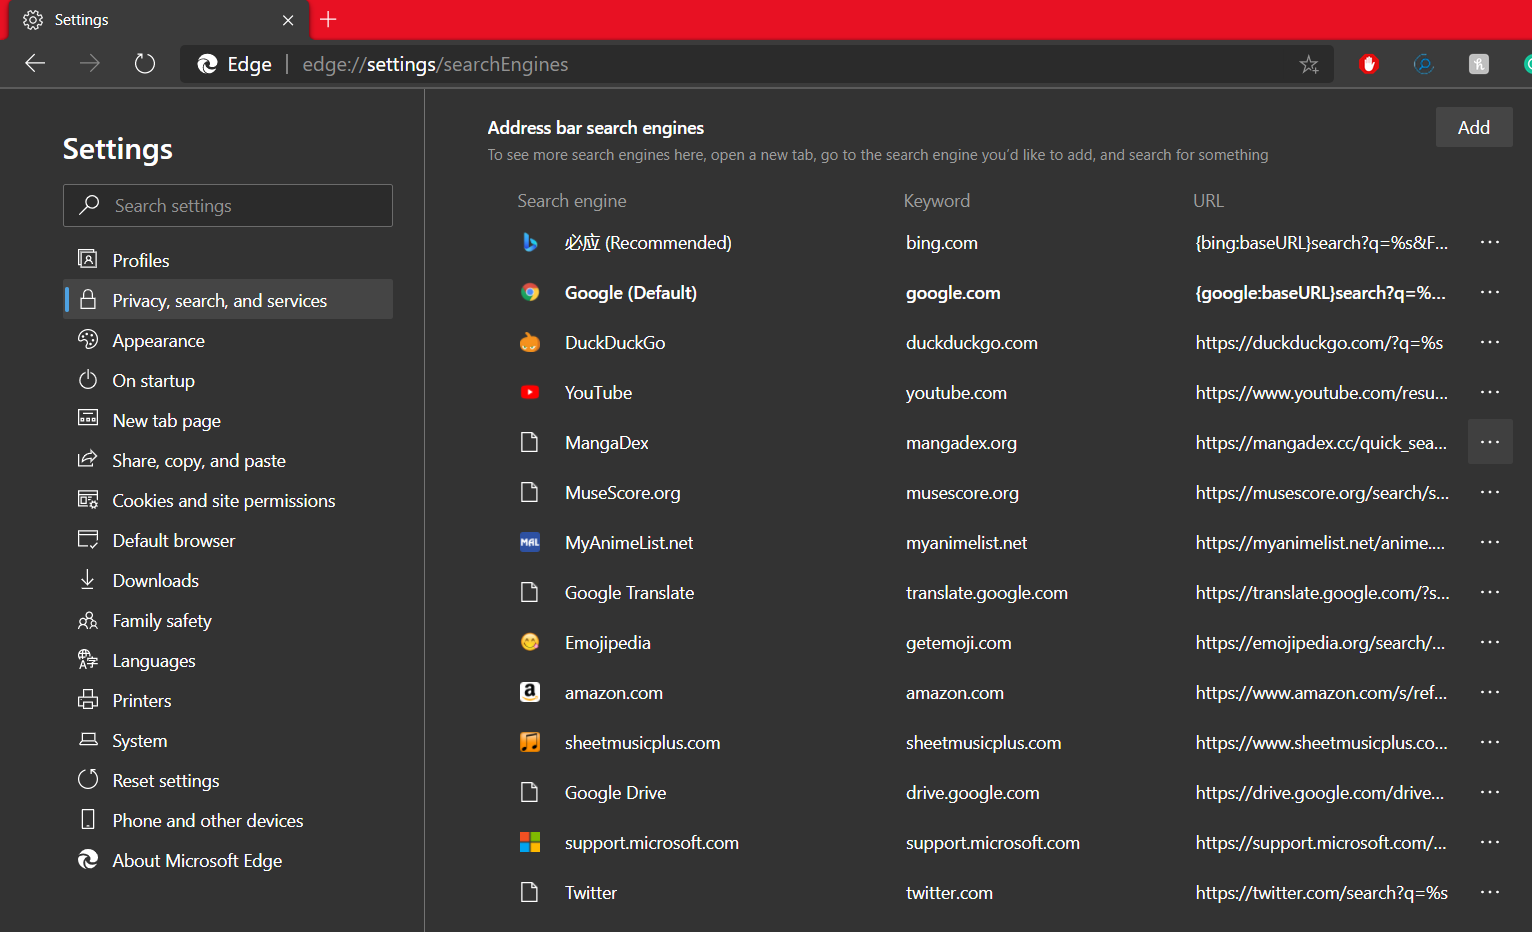Image resolution: width=1532 pixels, height=932 pixels.
Task: Click the forward navigation arrow
Action: (90, 64)
